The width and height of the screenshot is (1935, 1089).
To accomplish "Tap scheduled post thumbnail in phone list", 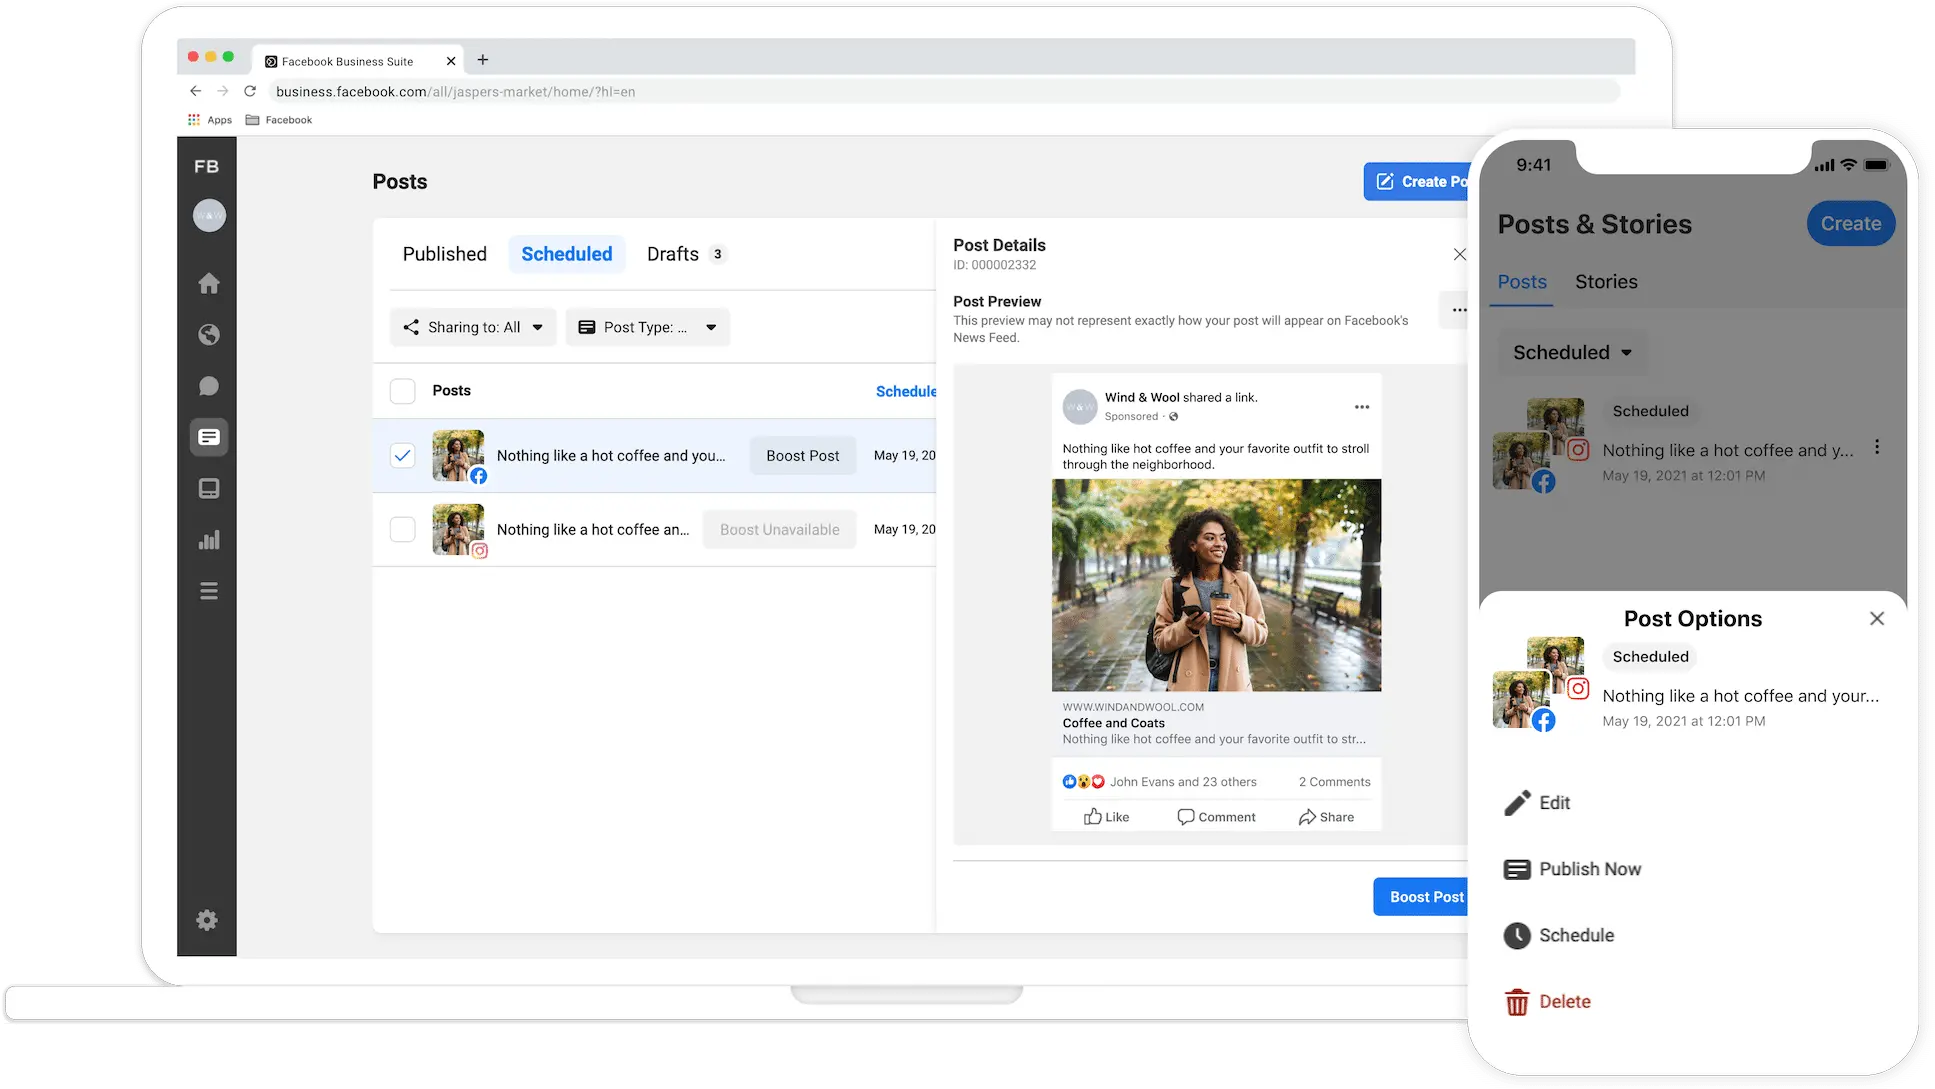I will (x=1538, y=444).
